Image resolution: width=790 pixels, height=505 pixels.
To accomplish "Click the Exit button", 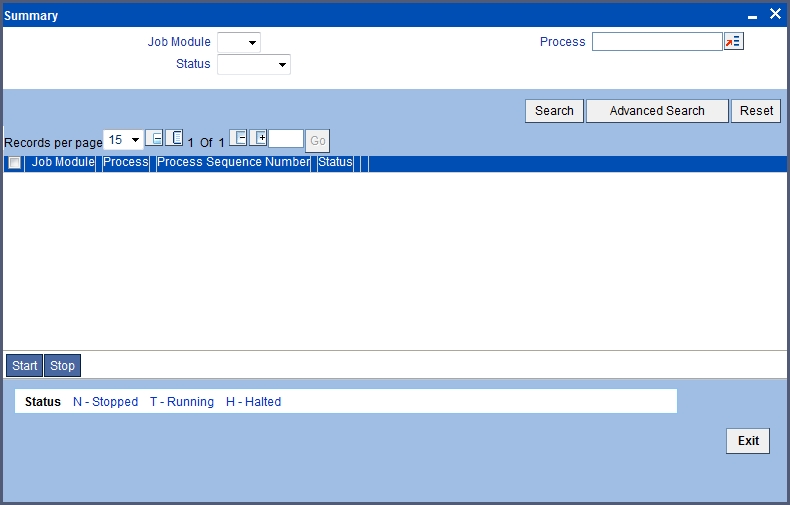I will pos(748,441).
